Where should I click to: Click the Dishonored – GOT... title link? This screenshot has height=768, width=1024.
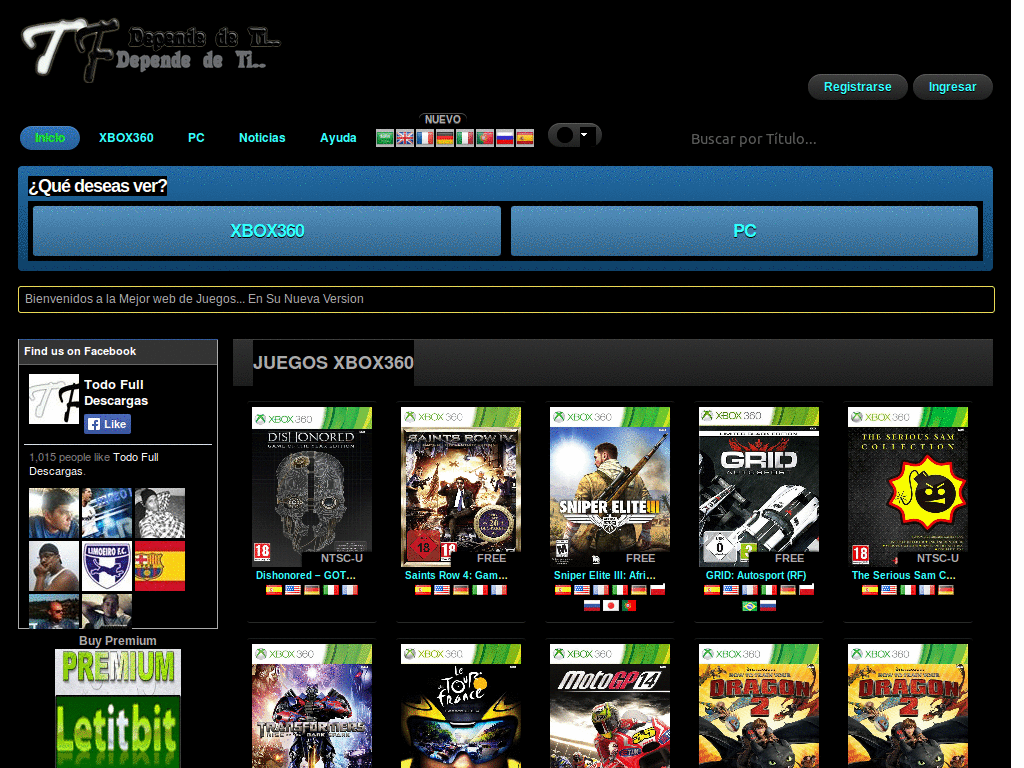tap(306, 575)
